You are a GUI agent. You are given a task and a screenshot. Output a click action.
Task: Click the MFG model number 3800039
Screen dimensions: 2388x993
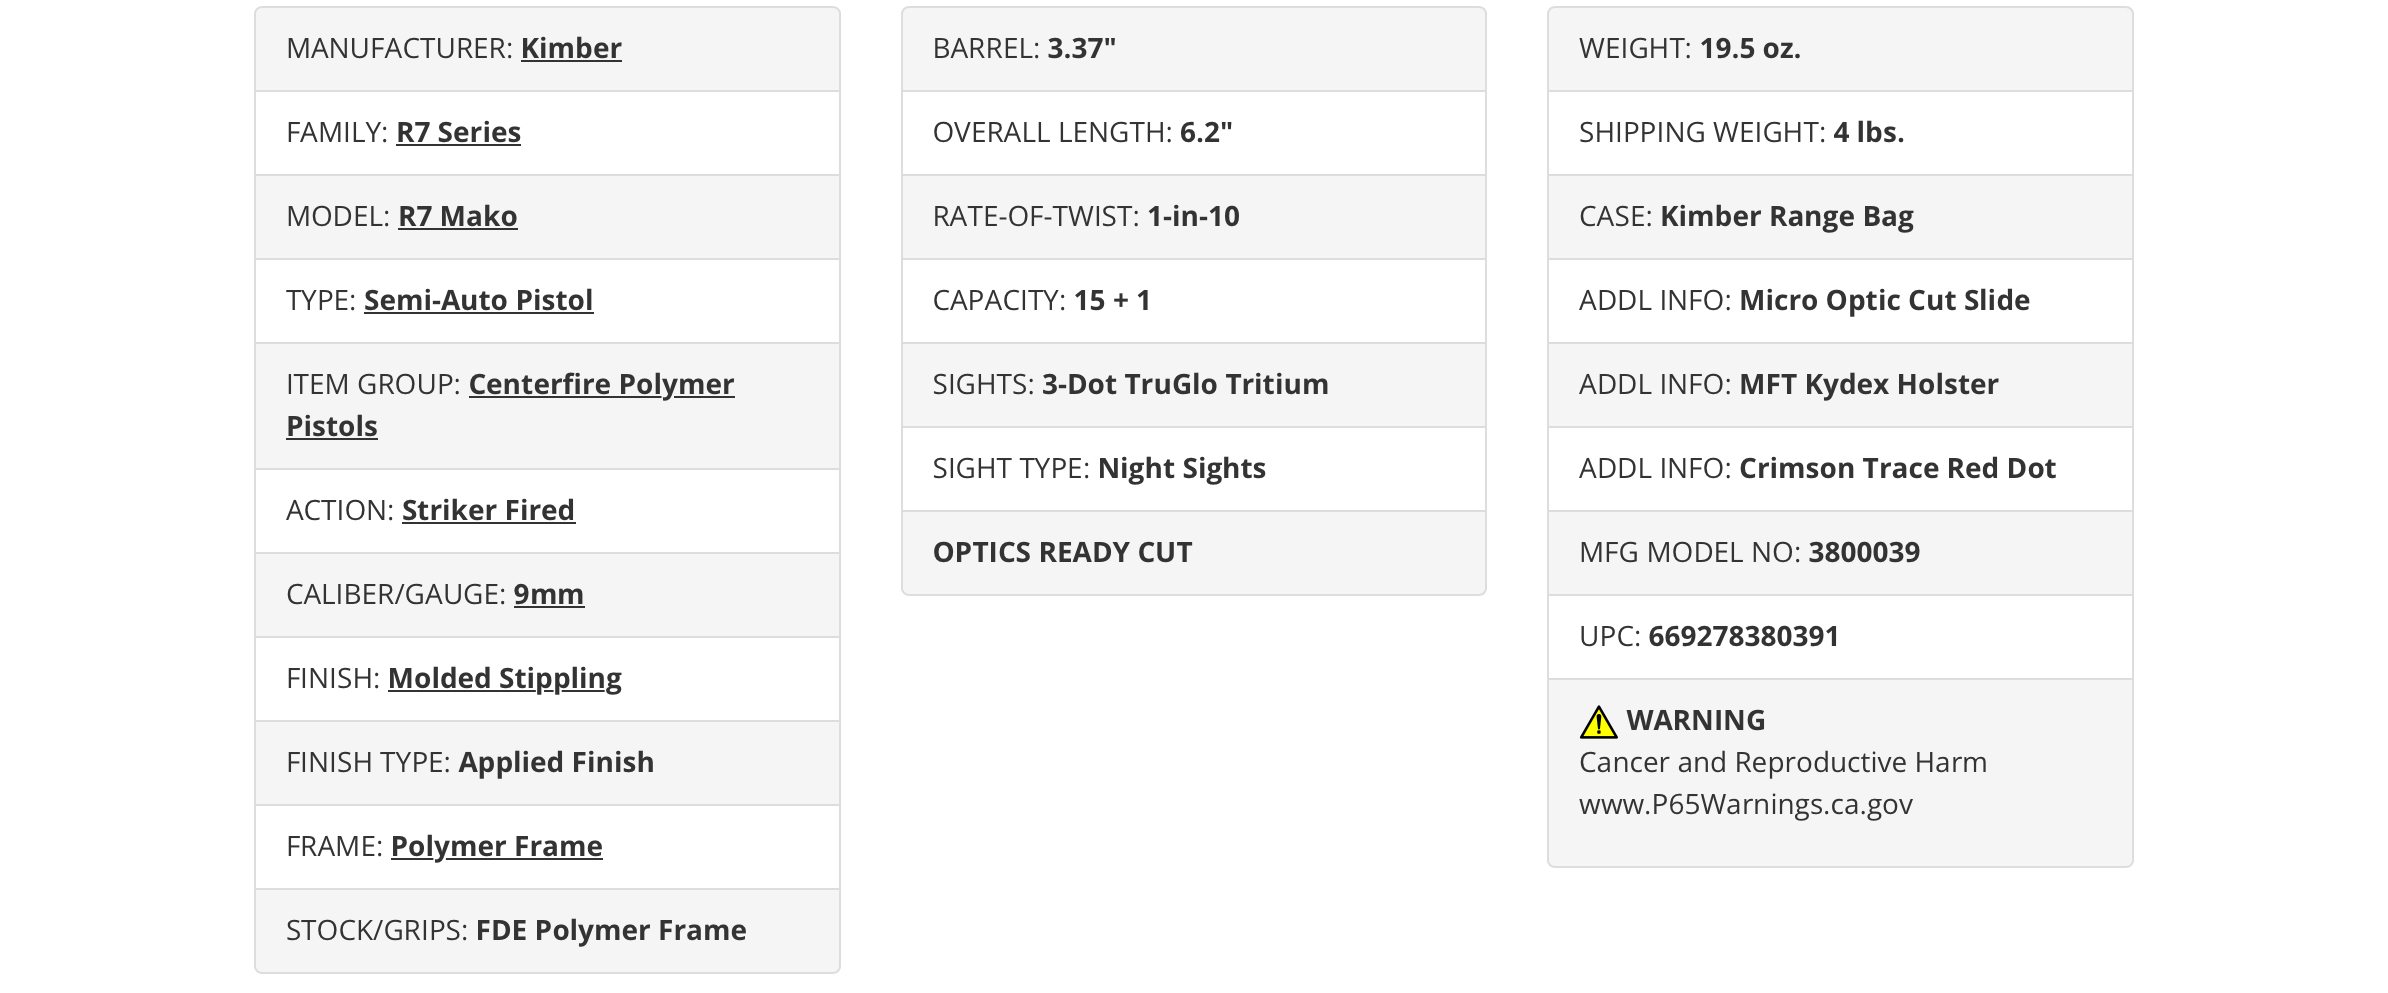click(x=1864, y=552)
